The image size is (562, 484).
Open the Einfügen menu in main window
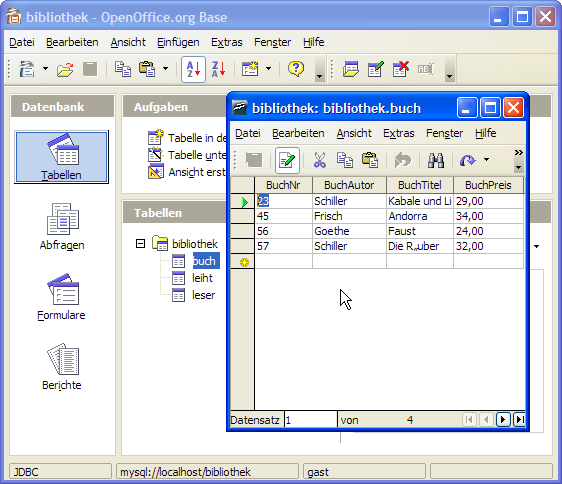[x=178, y=42]
